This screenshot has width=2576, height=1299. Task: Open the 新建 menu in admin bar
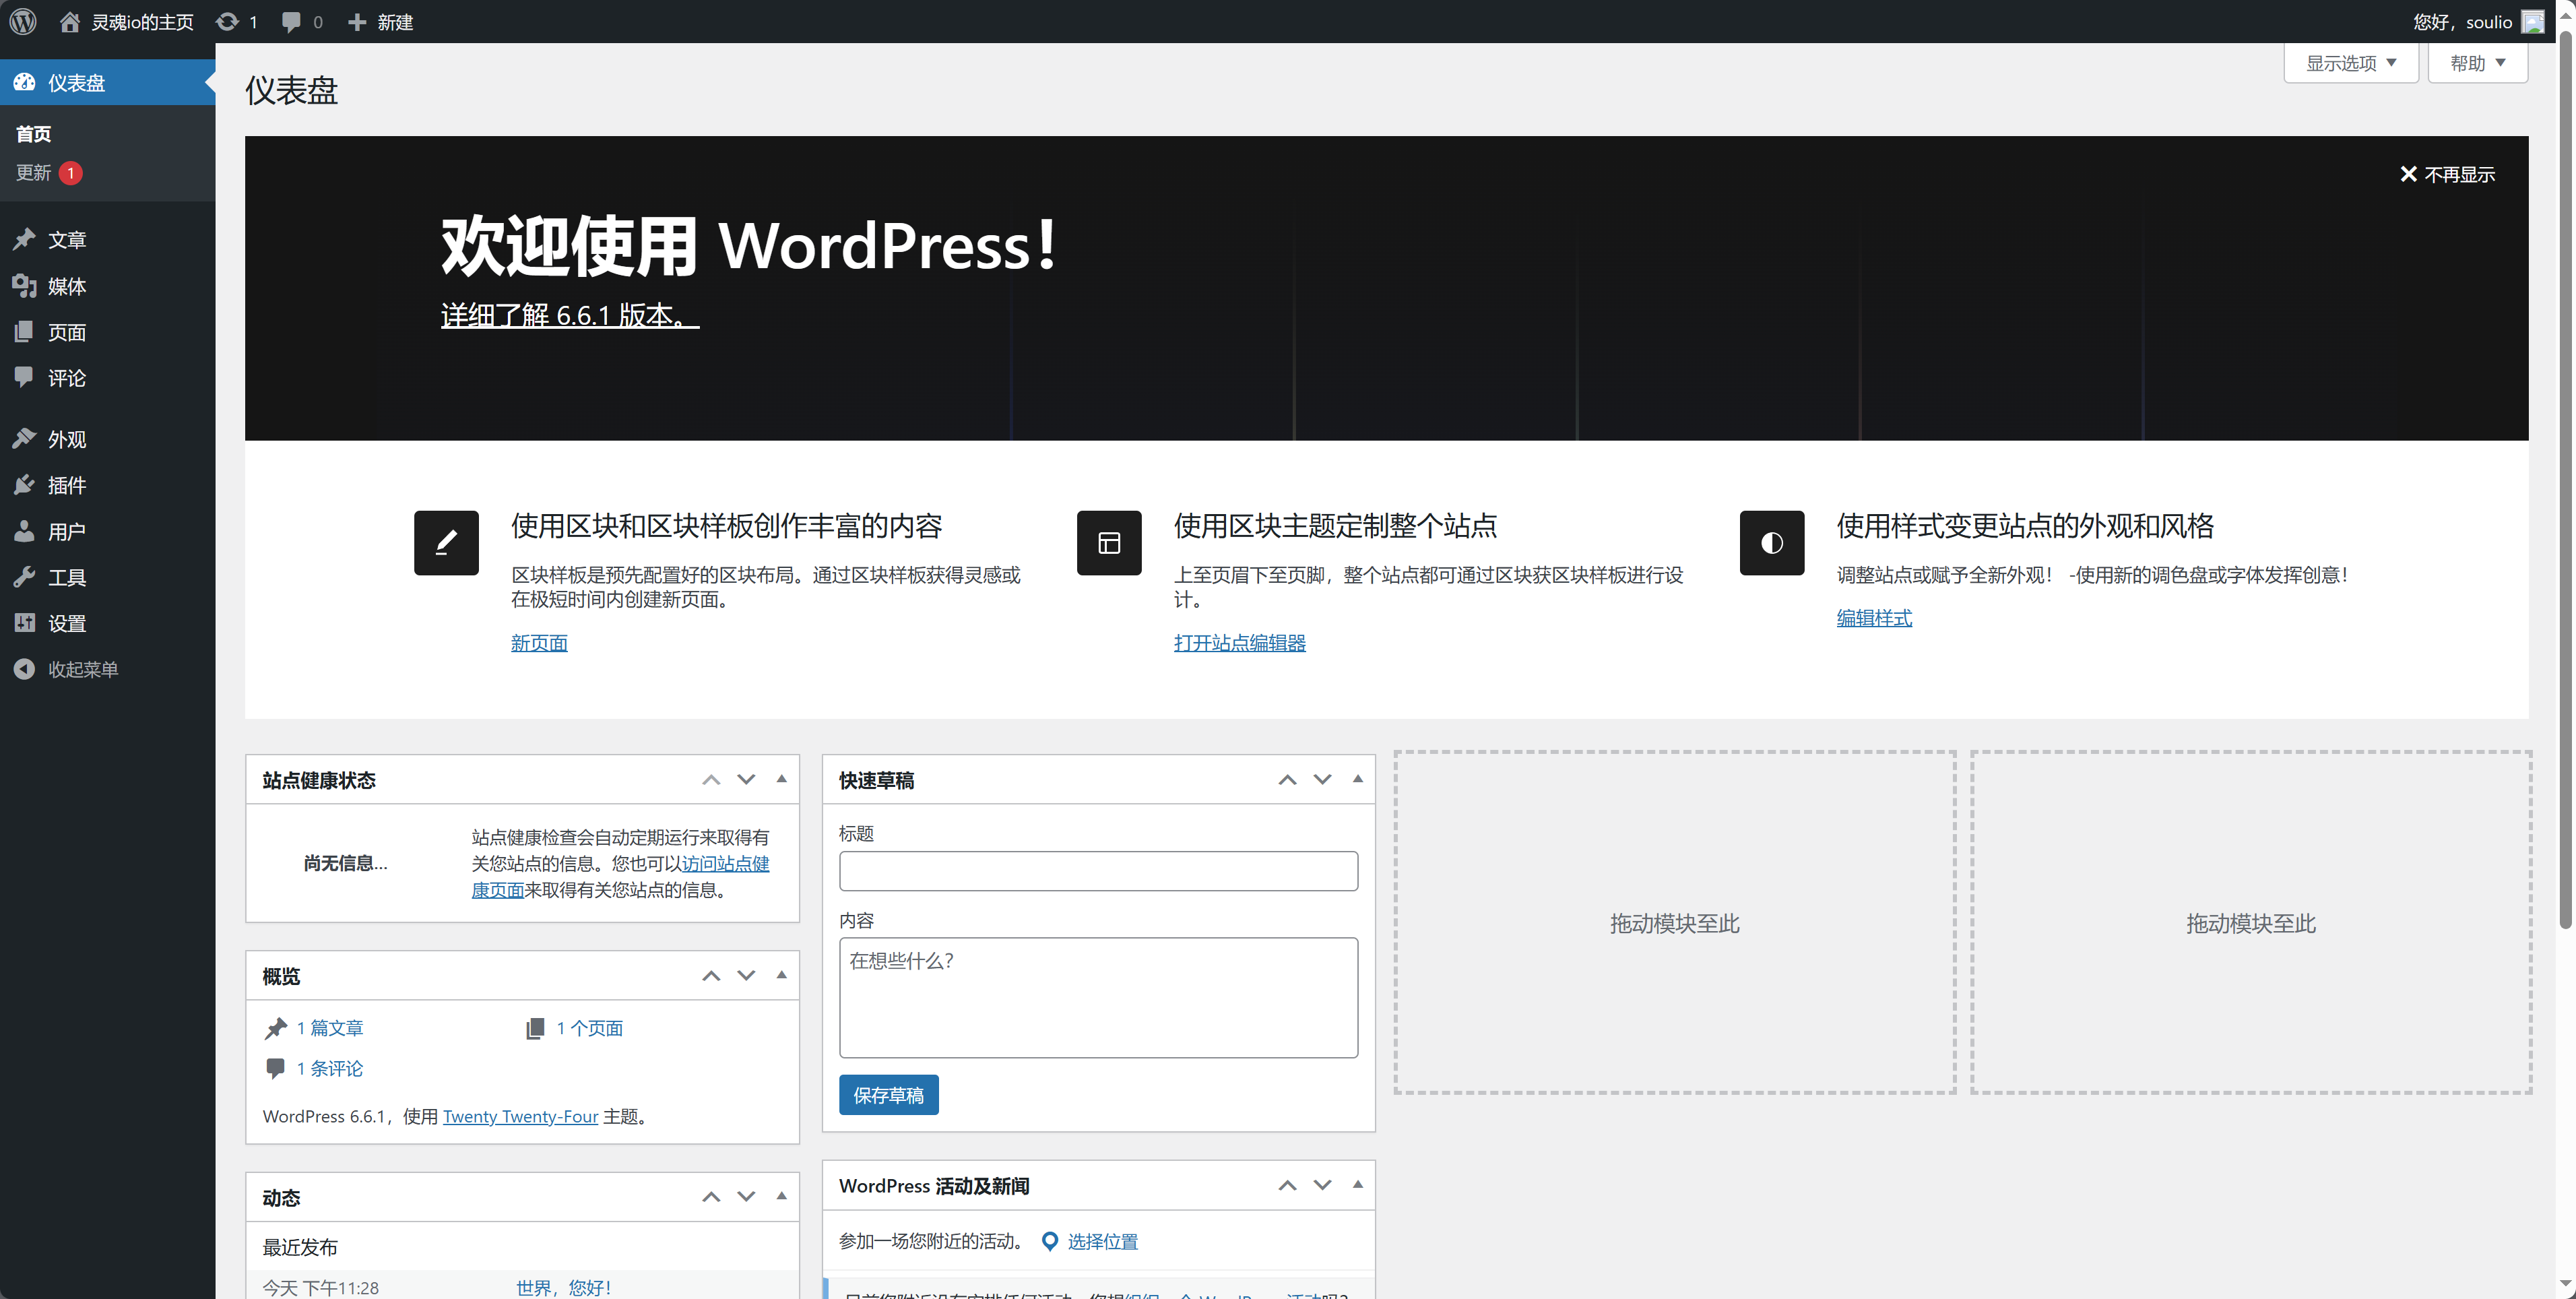[380, 21]
